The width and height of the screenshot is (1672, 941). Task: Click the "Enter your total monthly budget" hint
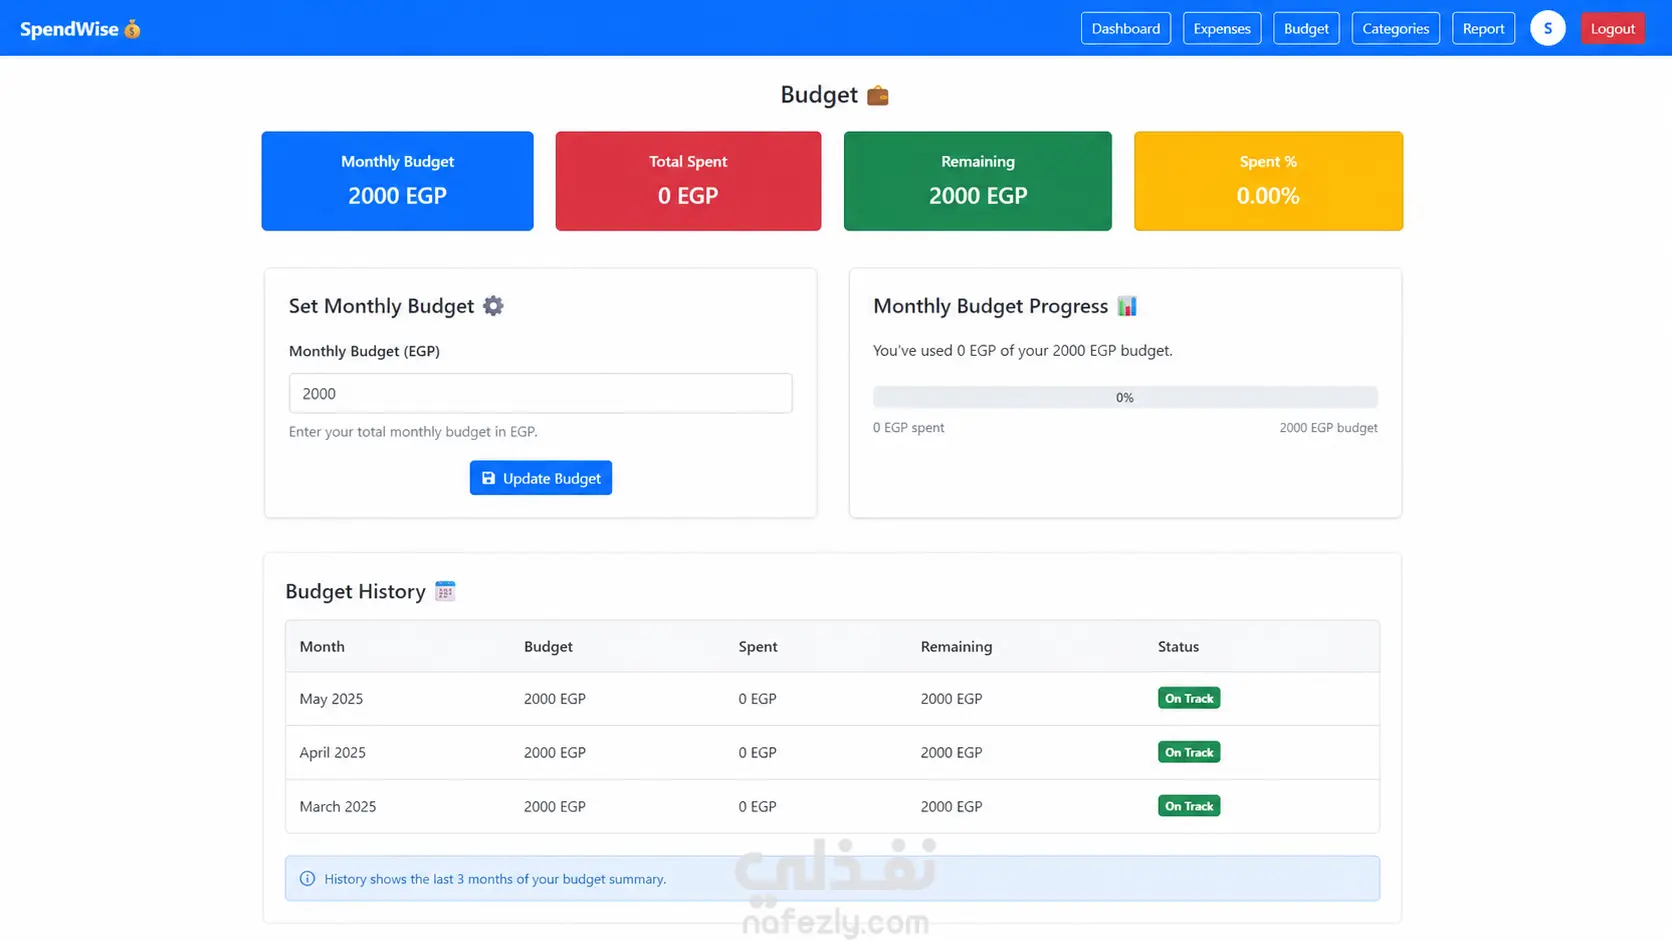click(x=413, y=432)
